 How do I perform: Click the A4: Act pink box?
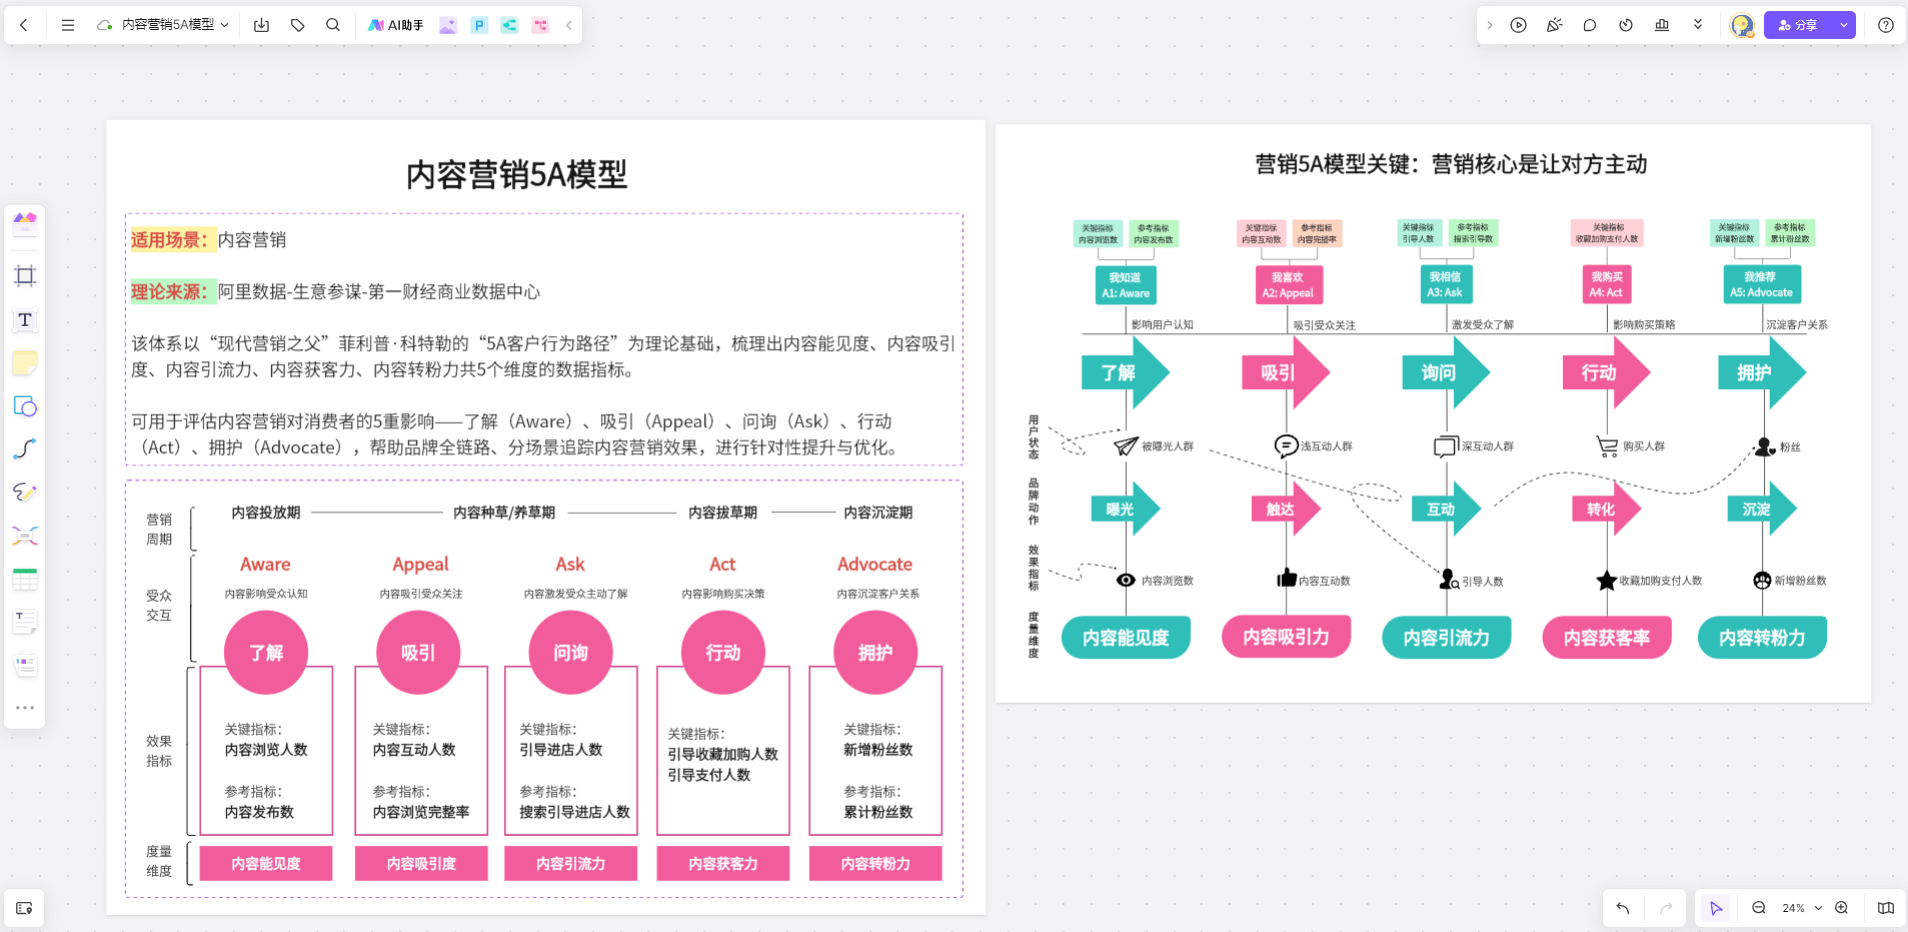point(1606,284)
